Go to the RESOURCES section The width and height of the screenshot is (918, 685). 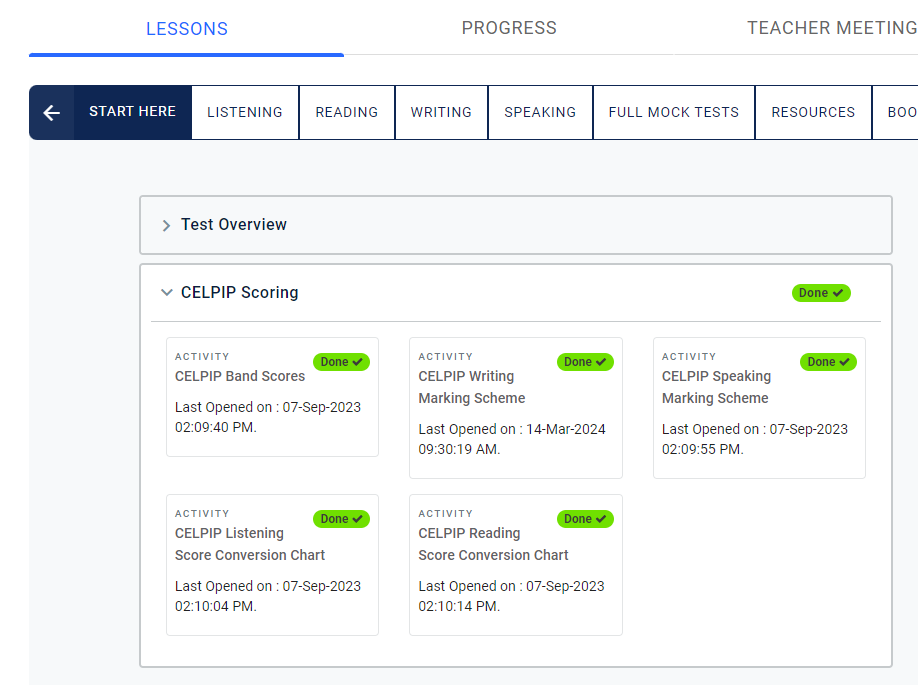tap(812, 112)
